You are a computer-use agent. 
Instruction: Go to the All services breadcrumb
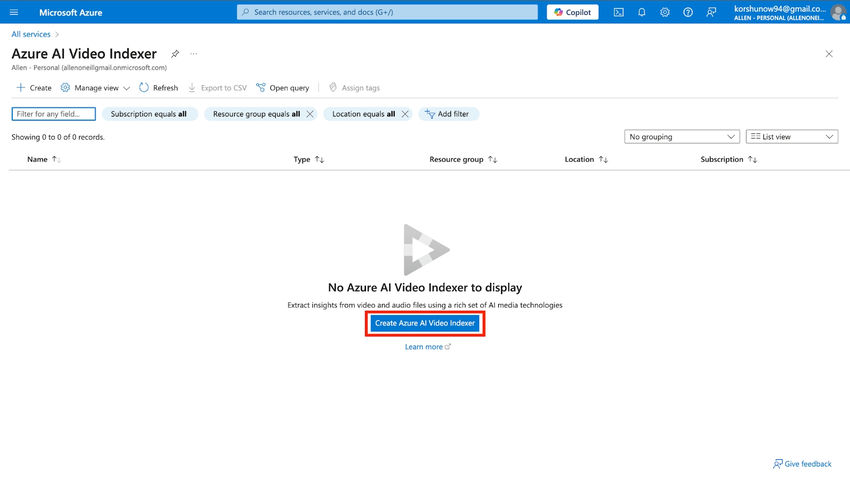point(31,34)
